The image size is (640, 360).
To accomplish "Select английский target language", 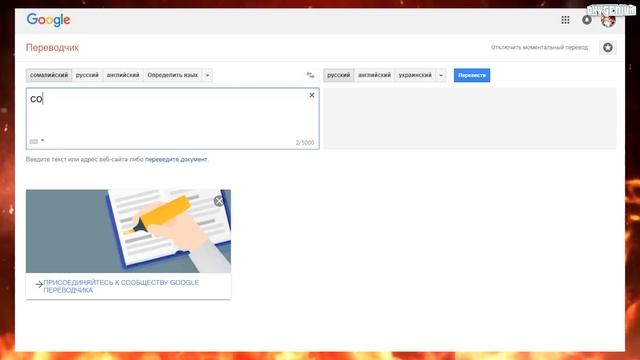I will pyautogui.click(x=375, y=75).
